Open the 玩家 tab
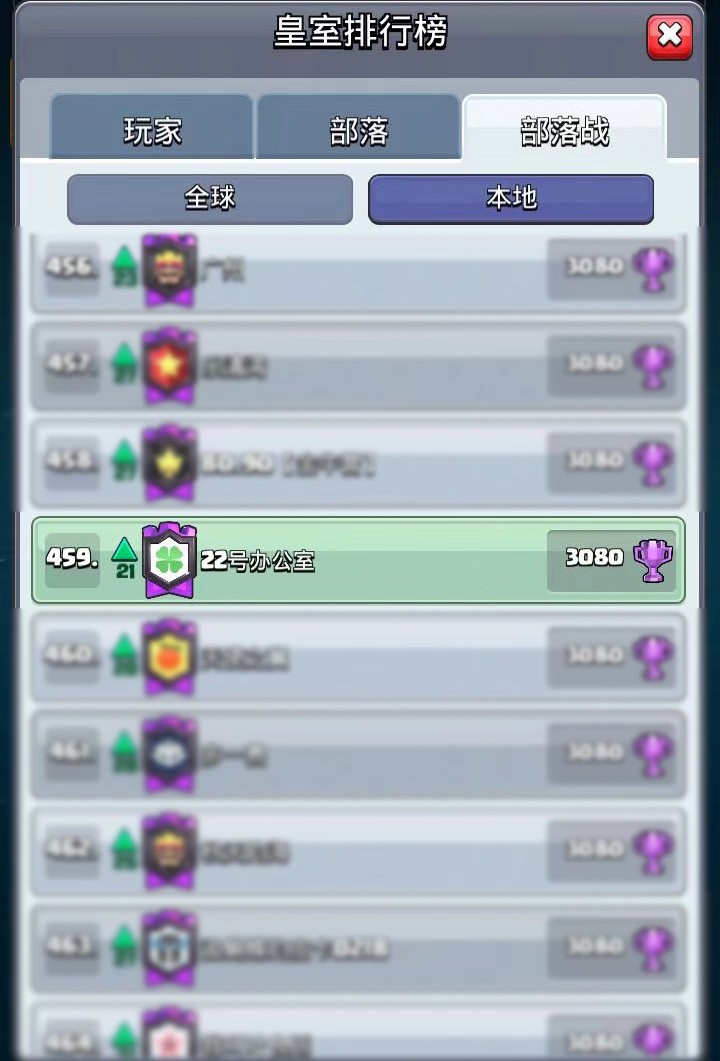This screenshot has height=1061, width=720. [x=152, y=129]
